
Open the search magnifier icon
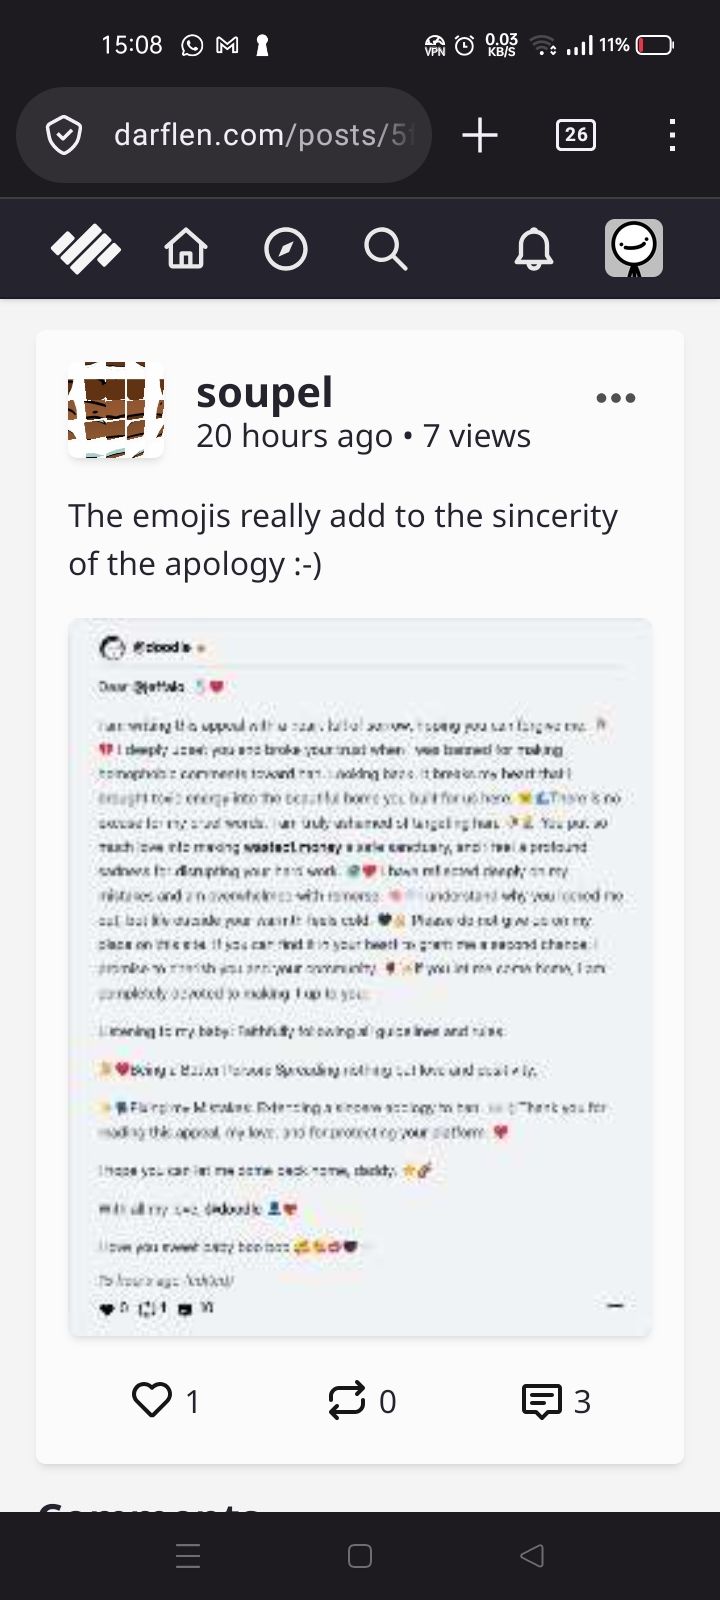pos(385,249)
